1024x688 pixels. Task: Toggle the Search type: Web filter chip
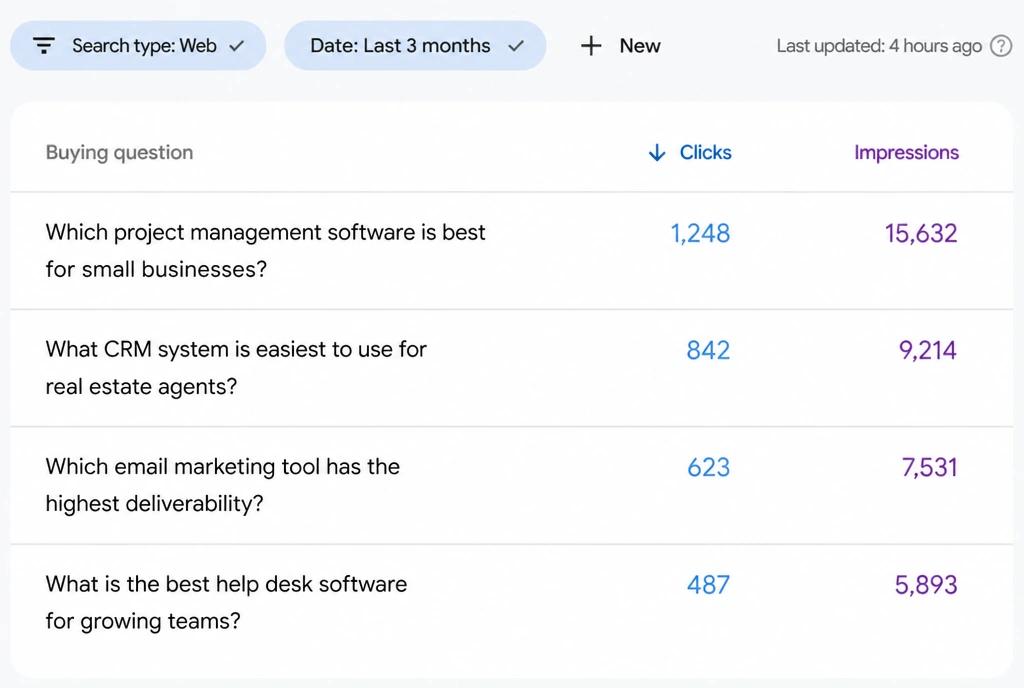tap(138, 46)
